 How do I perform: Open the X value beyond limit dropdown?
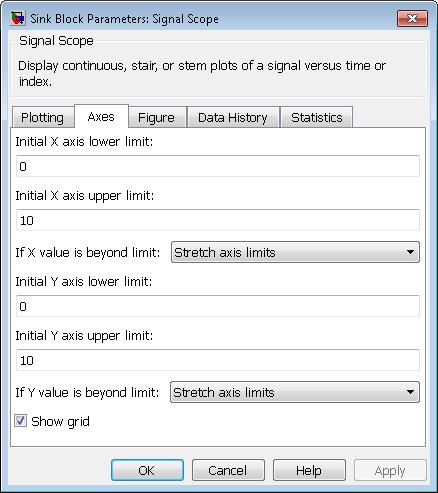(295, 252)
